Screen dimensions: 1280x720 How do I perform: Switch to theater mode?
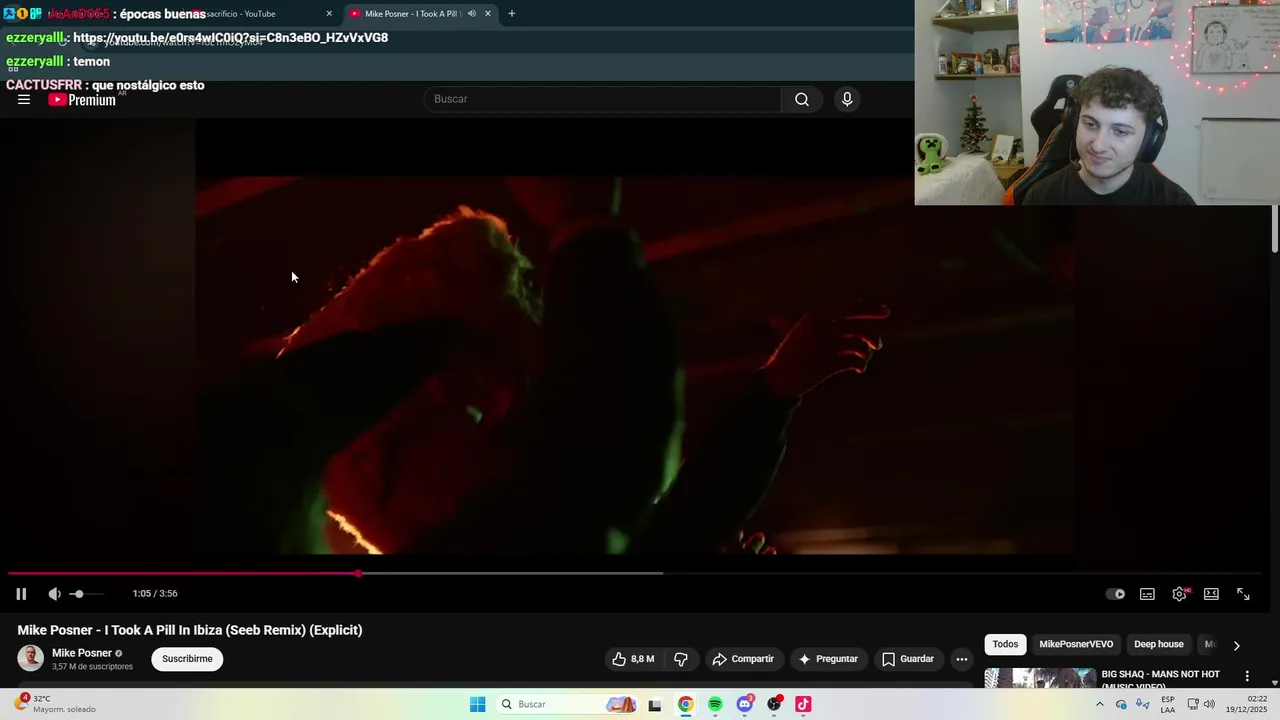pyautogui.click(x=1211, y=594)
